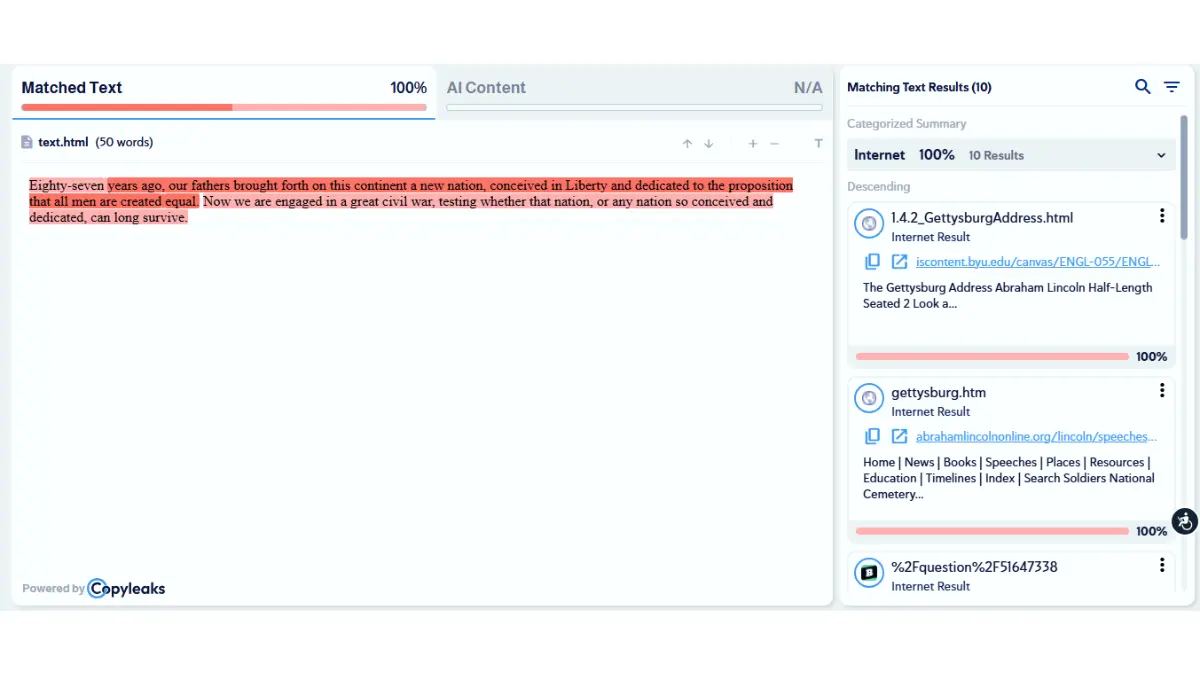Click the 'text.html' file name
This screenshot has height=675, width=1200.
(63, 142)
